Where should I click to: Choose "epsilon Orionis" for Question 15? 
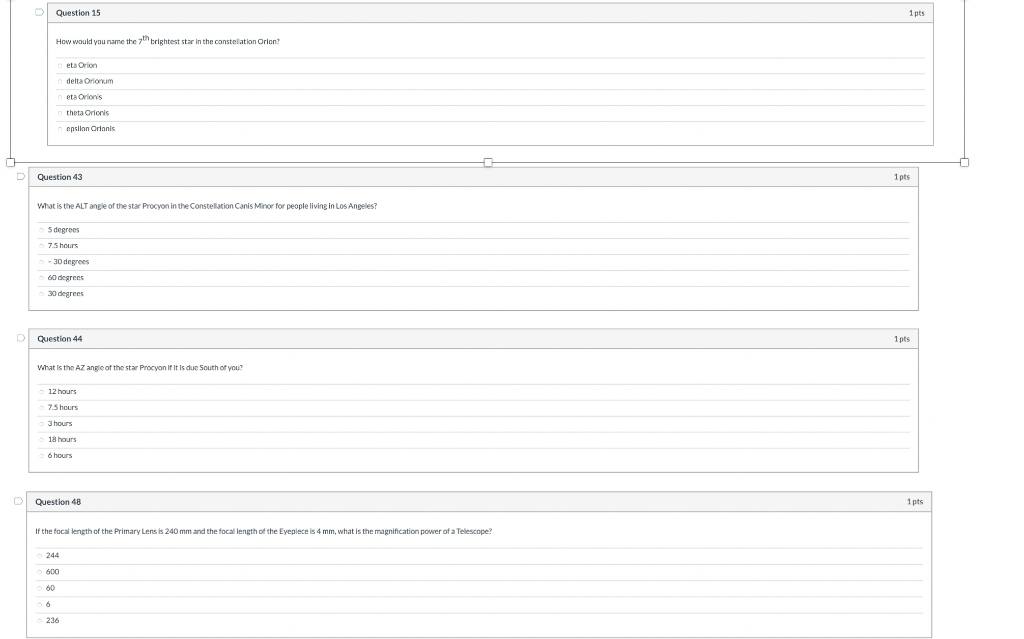[60, 129]
